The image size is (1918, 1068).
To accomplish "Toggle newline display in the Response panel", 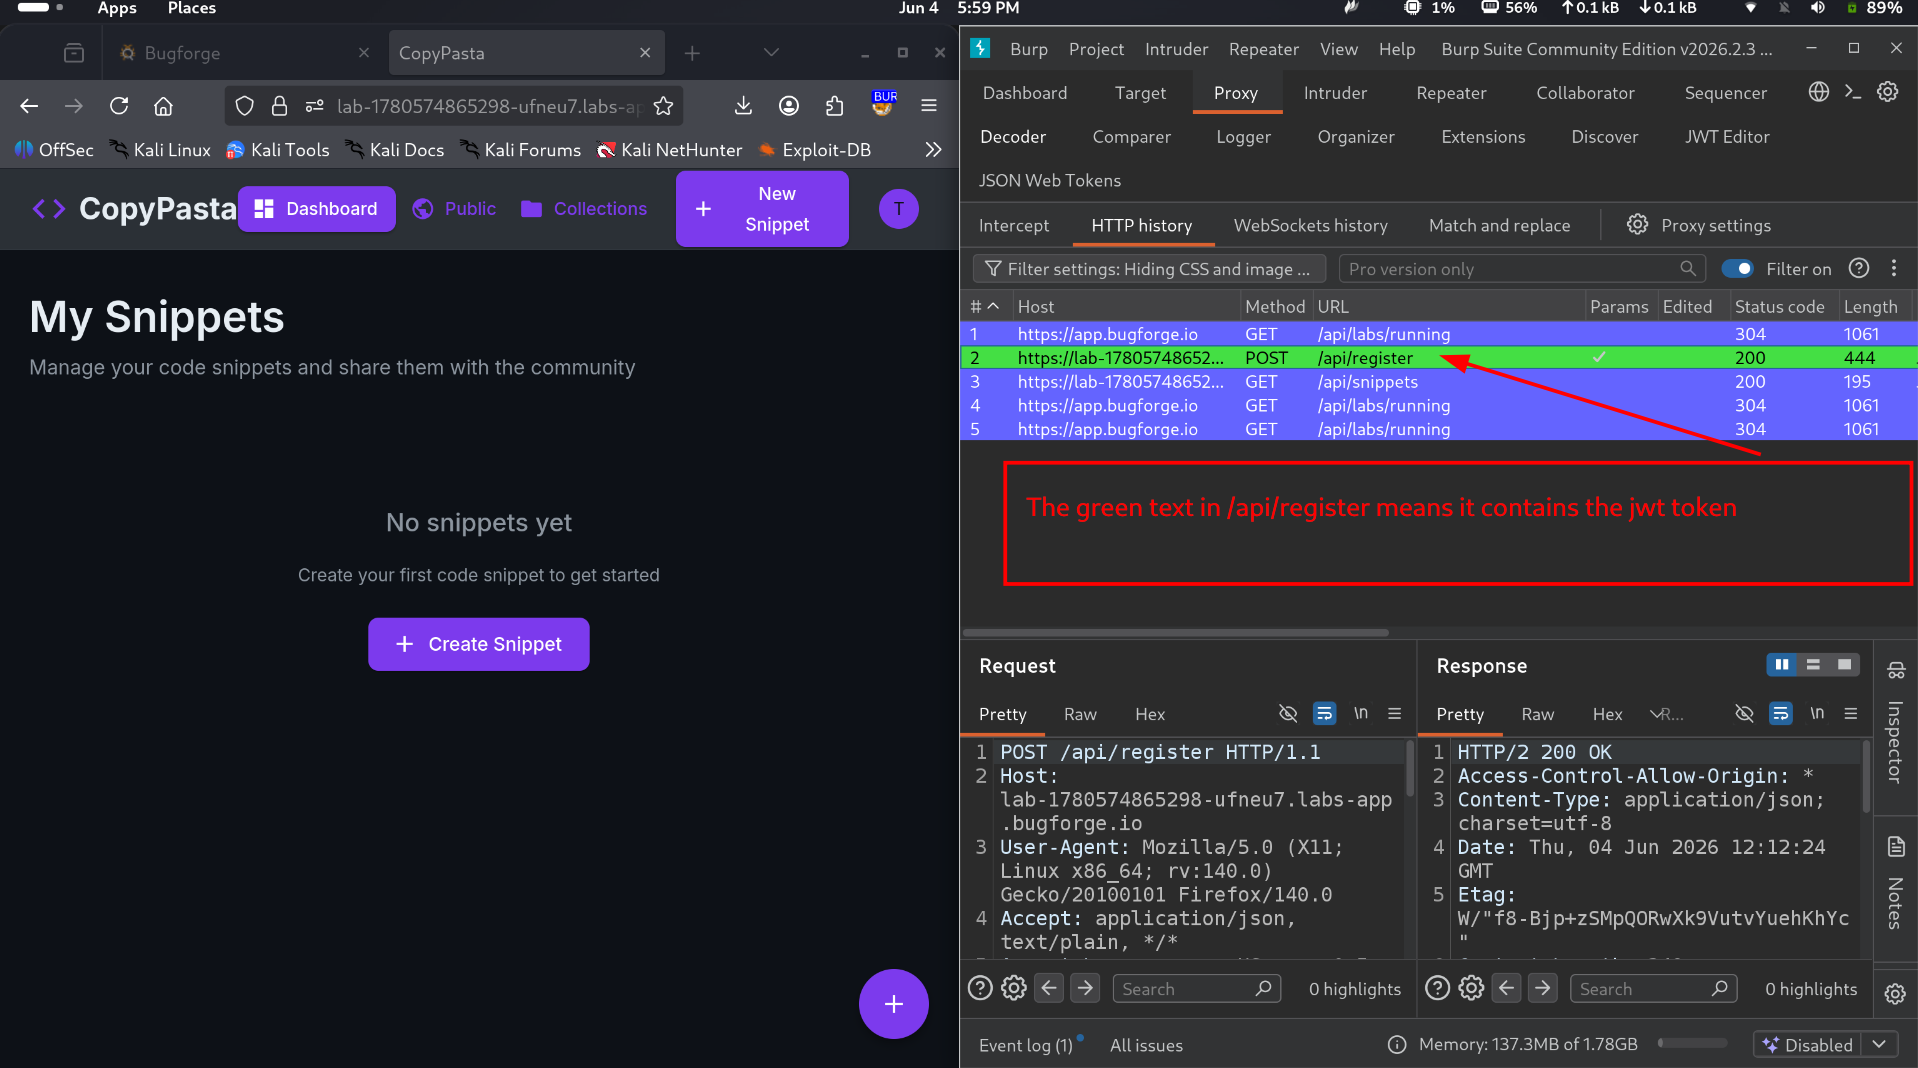I will point(1817,713).
